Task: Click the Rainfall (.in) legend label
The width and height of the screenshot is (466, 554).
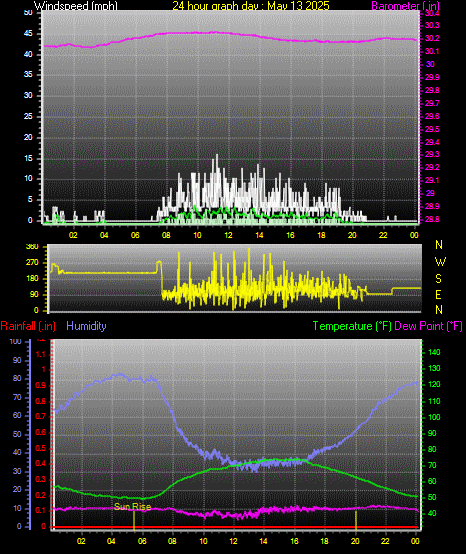Action: [28, 326]
